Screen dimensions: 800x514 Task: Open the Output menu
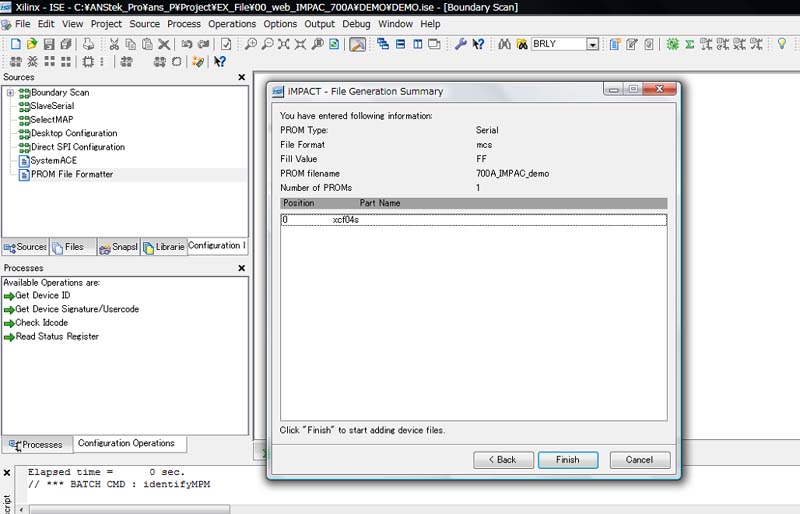[x=319, y=24]
